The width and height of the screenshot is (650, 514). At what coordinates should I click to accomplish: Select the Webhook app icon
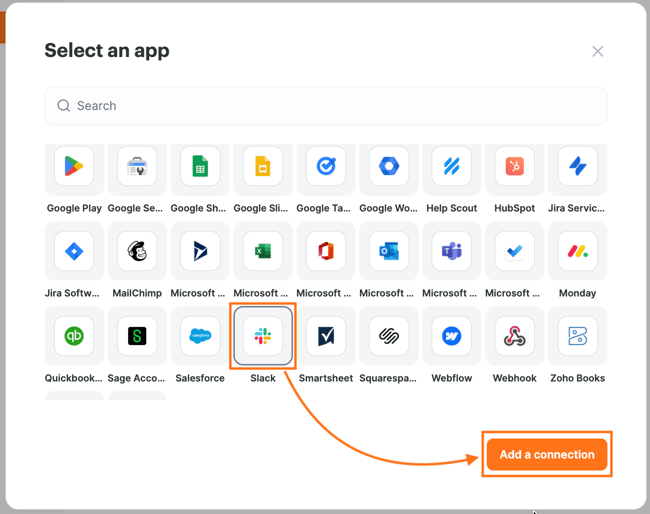[x=515, y=336]
